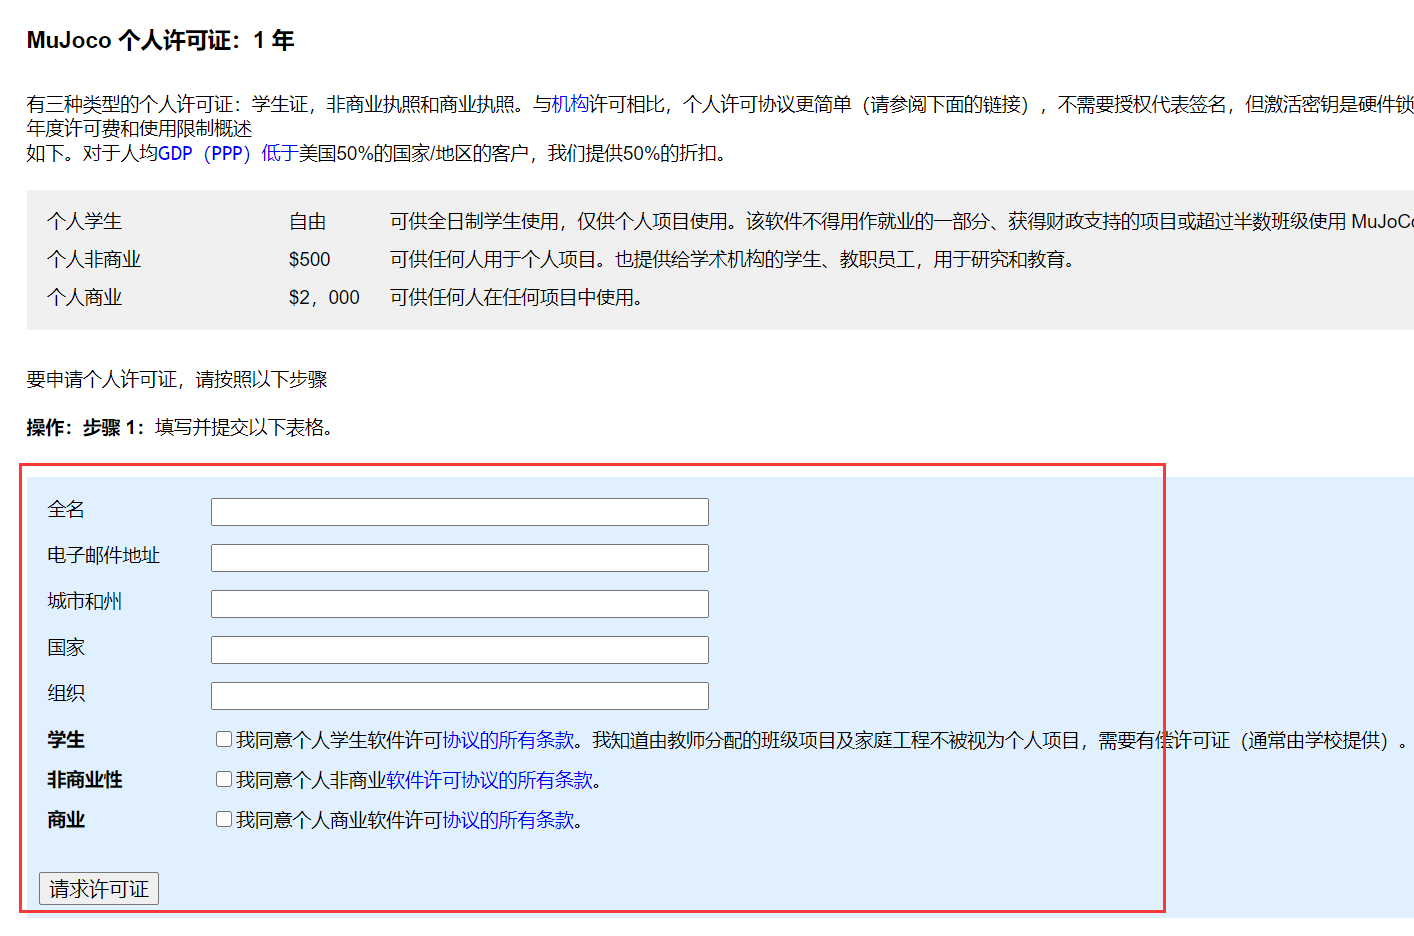1414x936 pixels.
Task: Click the 请求许可证 button
Action: [x=99, y=888]
